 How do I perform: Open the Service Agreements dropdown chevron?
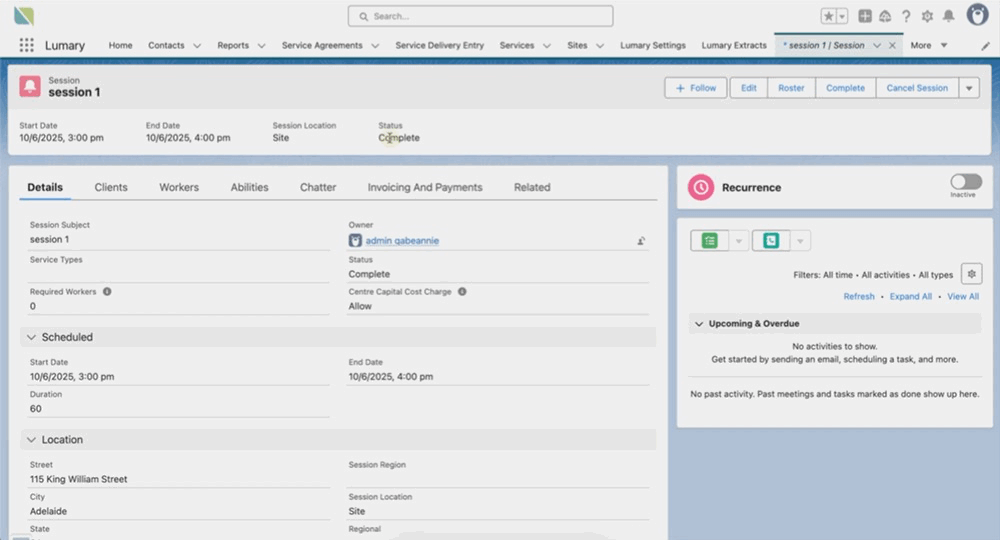pos(375,46)
